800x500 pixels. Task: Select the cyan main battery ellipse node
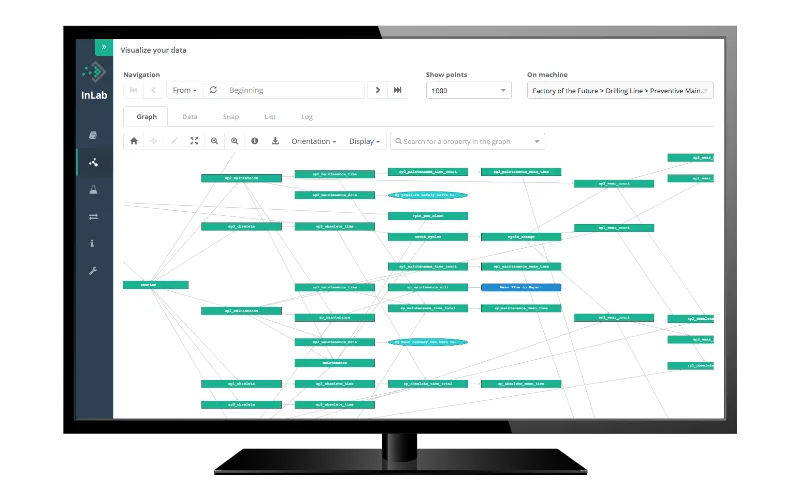[428, 342]
